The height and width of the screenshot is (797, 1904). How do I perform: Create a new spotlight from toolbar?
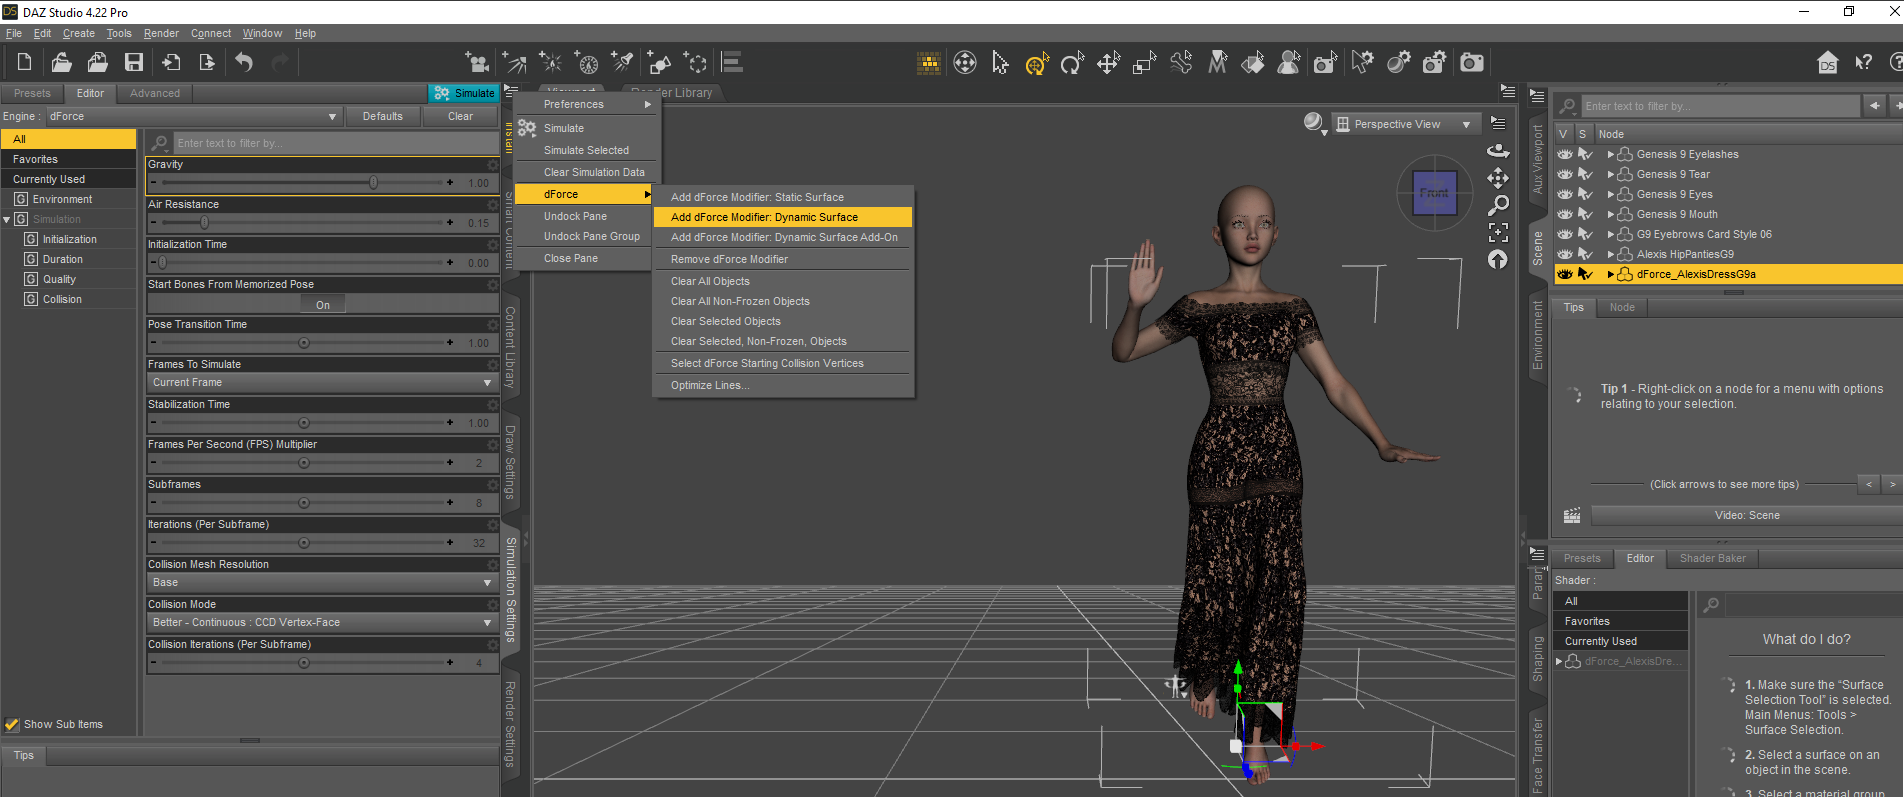[622, 63]
